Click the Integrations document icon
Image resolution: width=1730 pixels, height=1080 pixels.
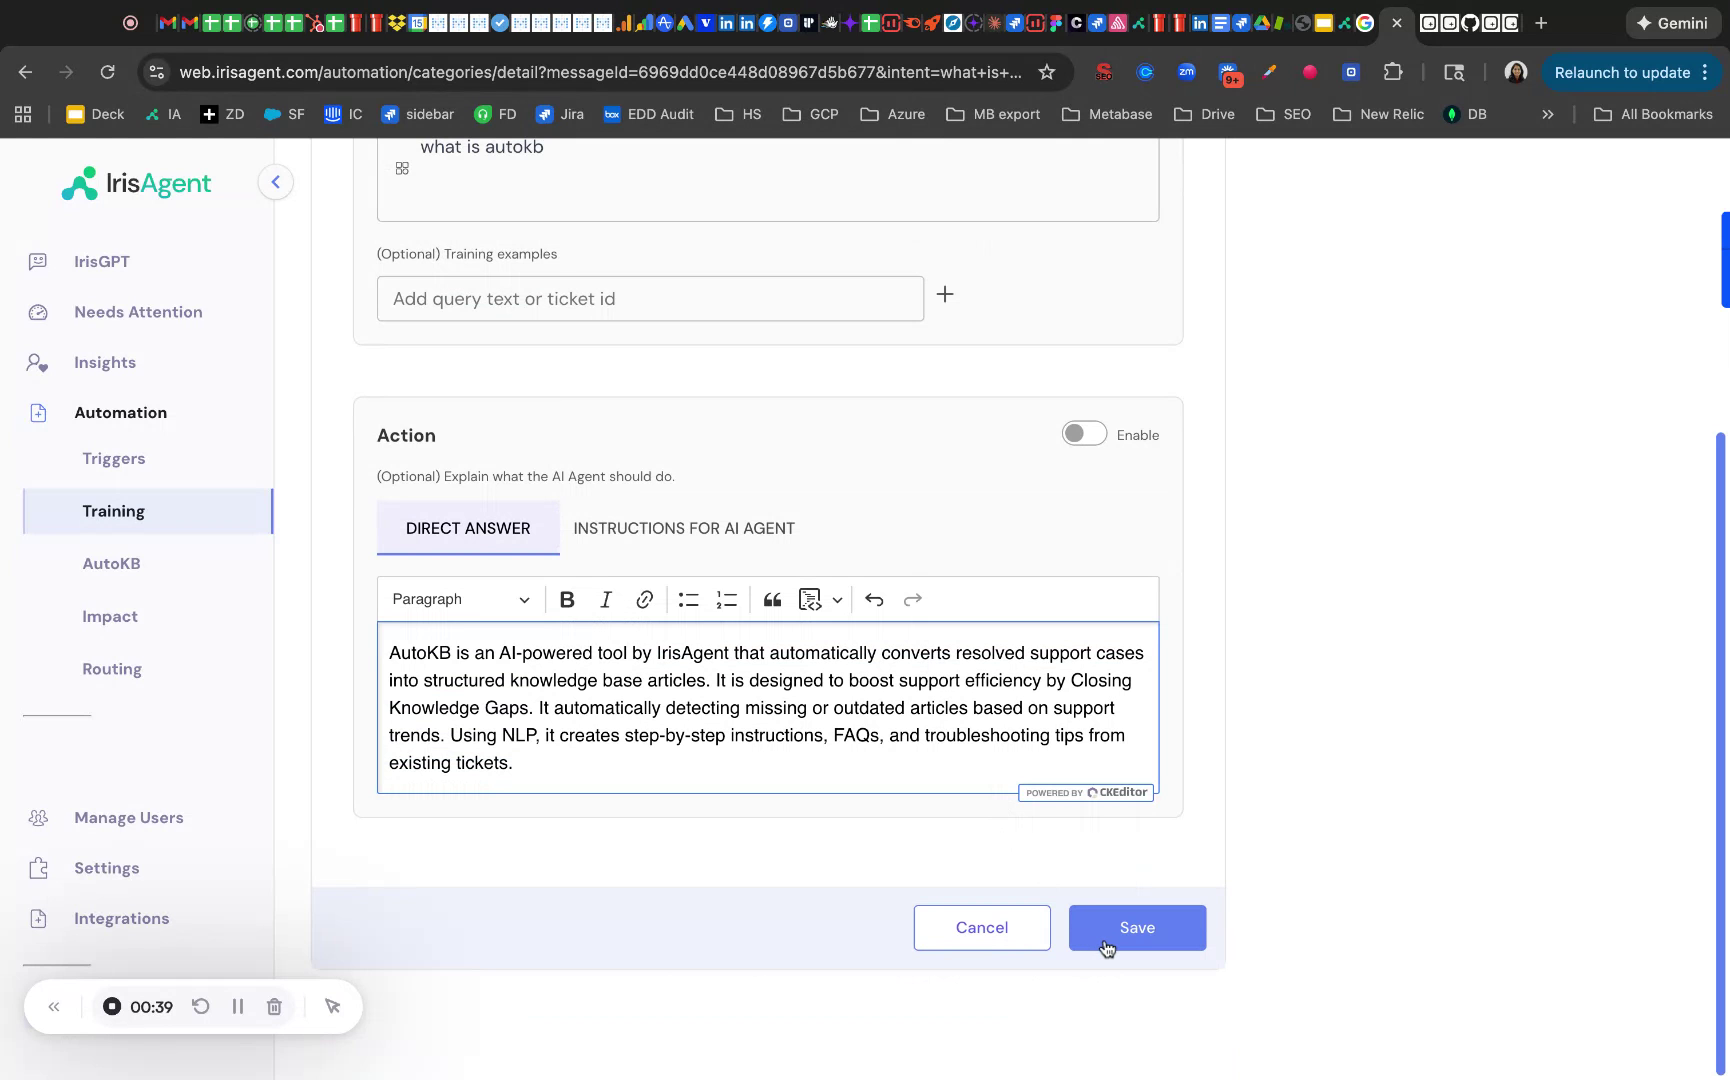(x=38, y=918)
